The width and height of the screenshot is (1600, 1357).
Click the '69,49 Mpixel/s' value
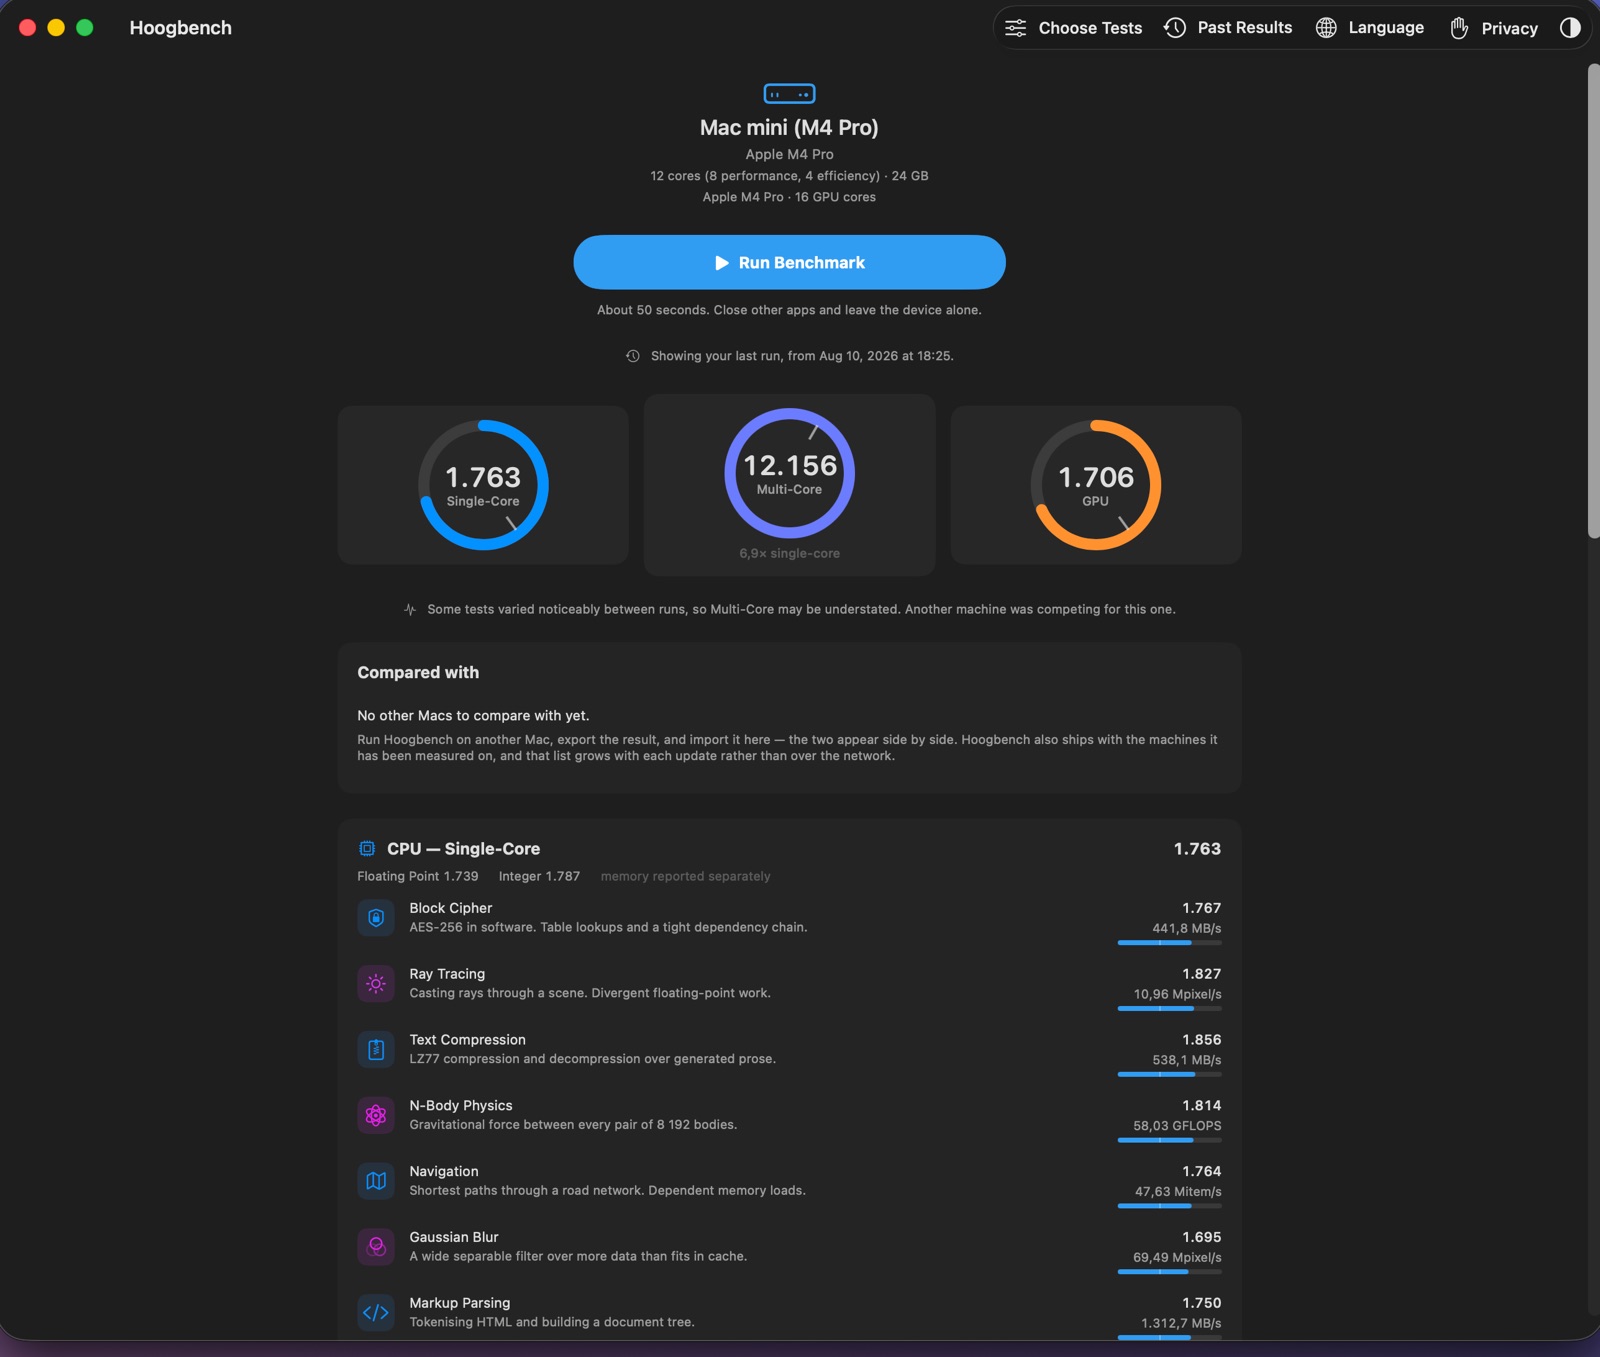click(1177, 1258)
